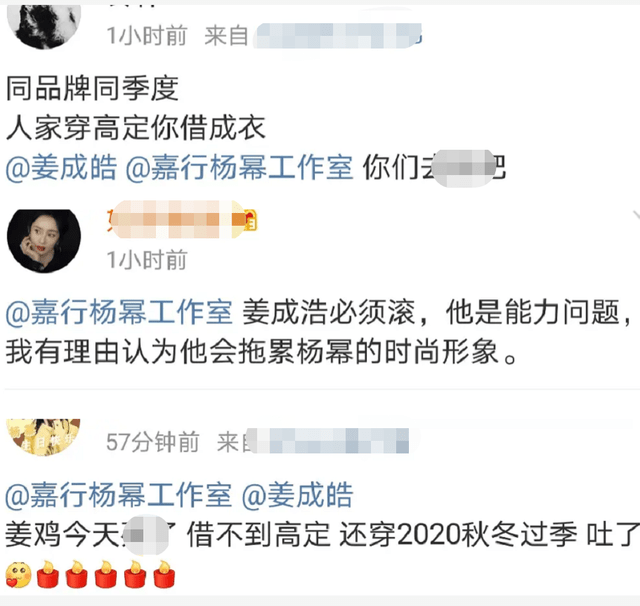The image size is (640, 606).
Task: Click 1小时前 timestamp under blurred orange username
Action: [147, 260]
